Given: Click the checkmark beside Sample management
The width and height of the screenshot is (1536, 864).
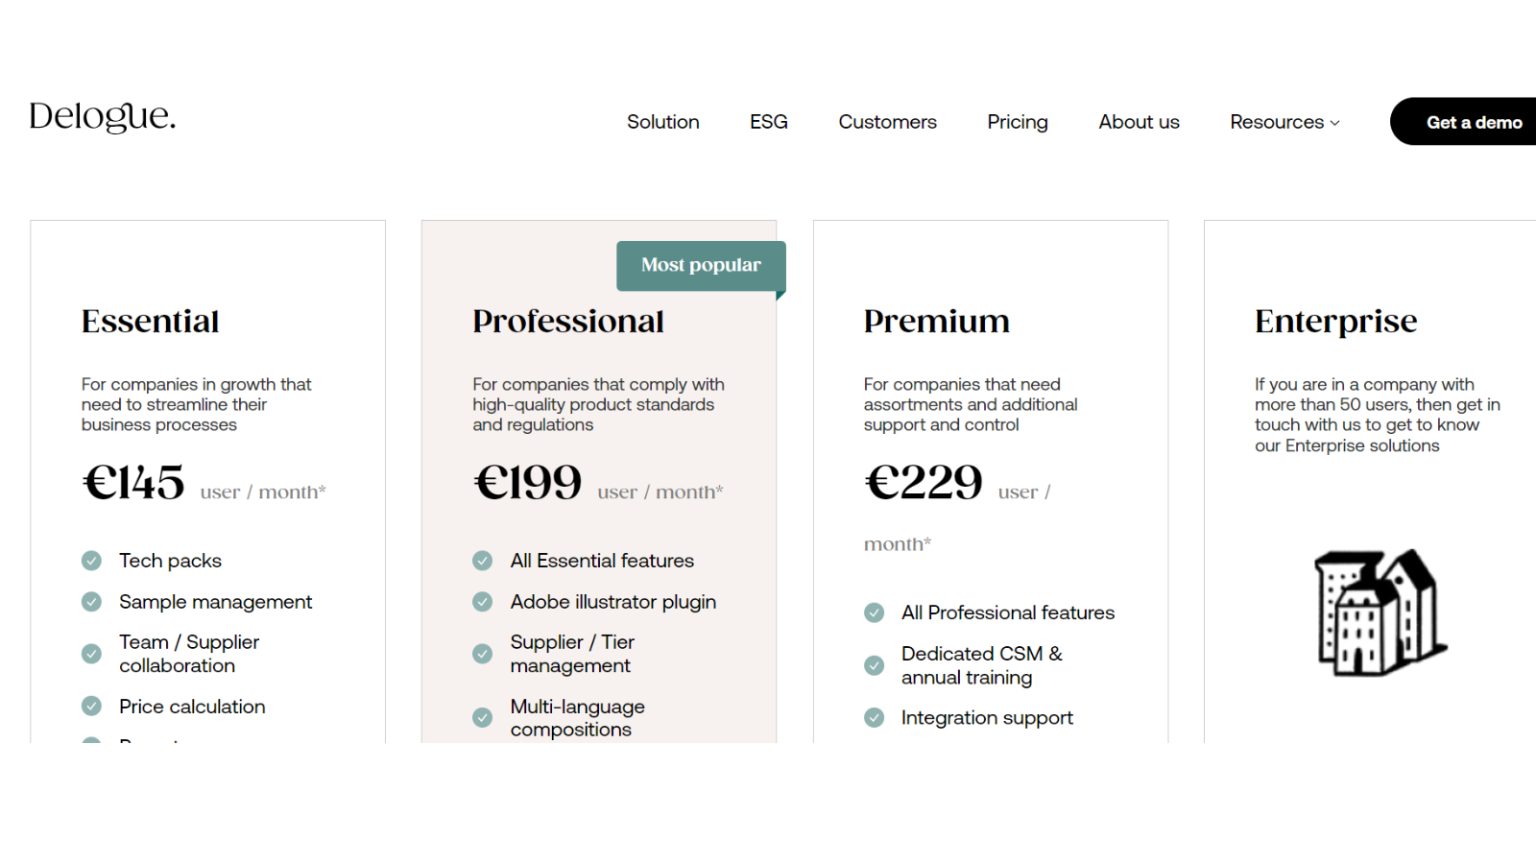Looking at the screenshot, I should (91, 602).
